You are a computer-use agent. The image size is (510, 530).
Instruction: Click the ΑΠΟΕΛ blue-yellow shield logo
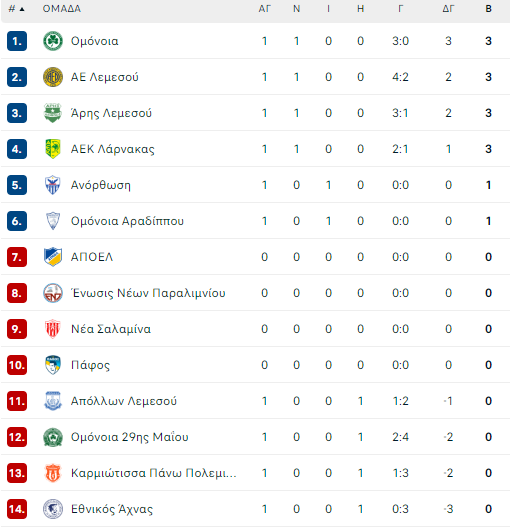pos(53,257)
